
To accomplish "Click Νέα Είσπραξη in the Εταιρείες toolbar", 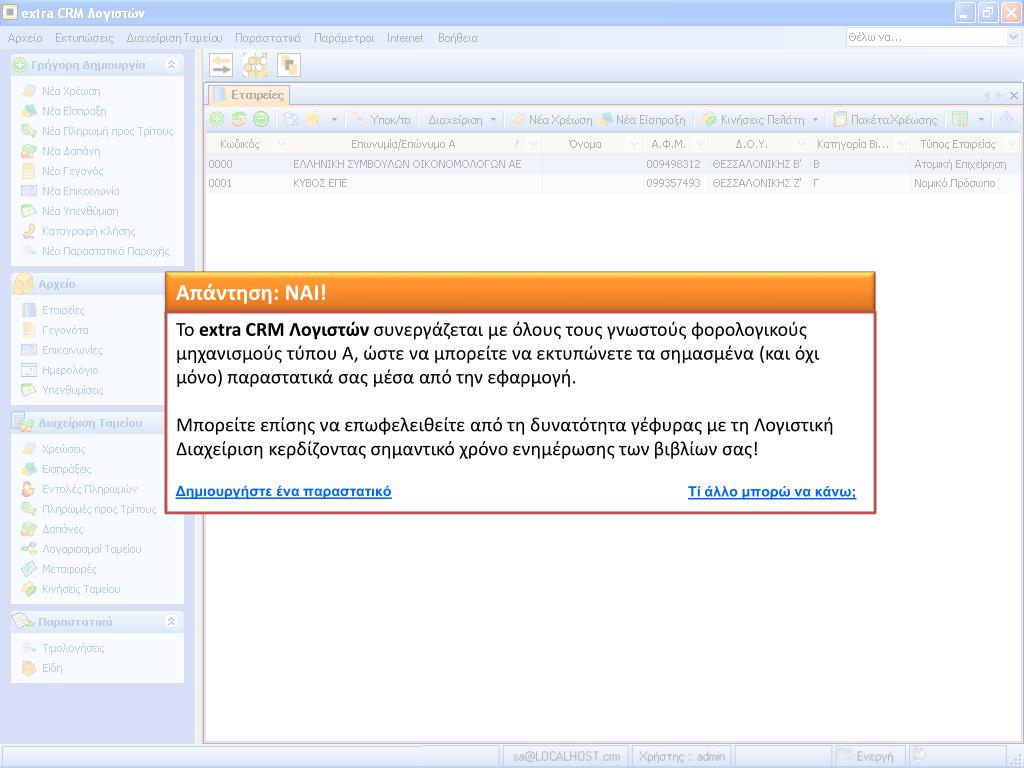I will (643, 120).
